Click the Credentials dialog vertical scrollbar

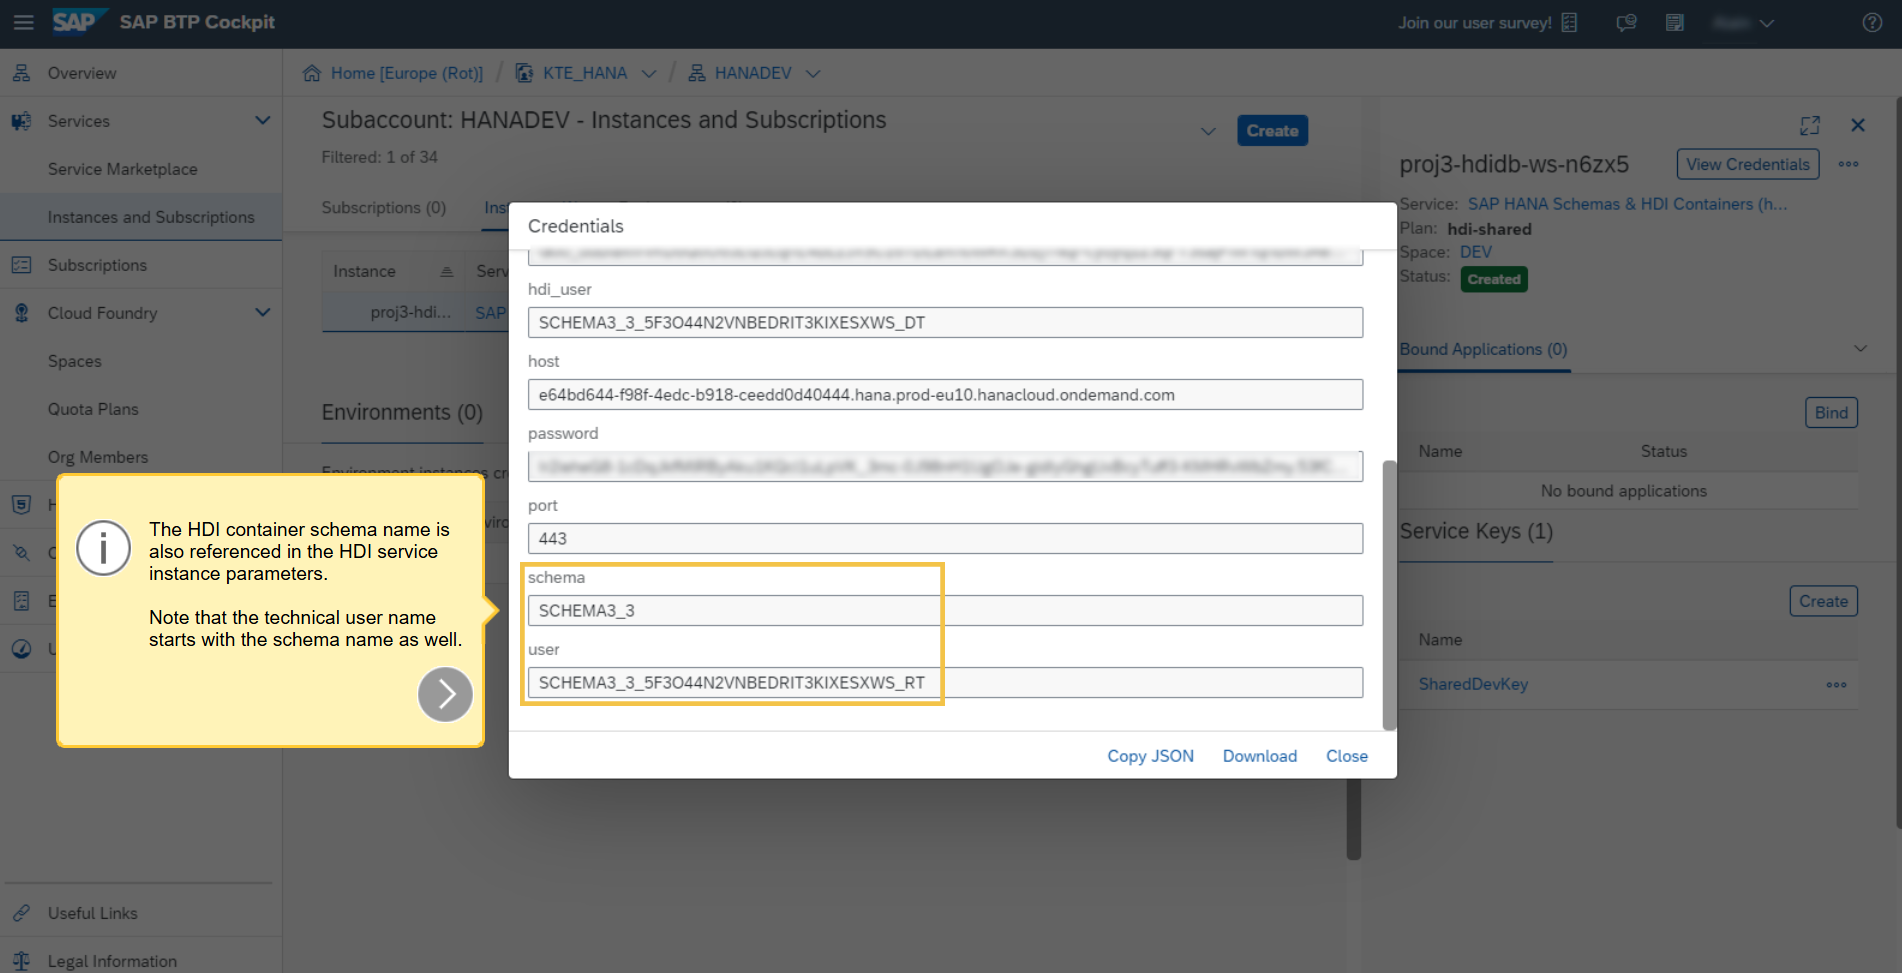pyautogui.click(x=1389, y=595)
